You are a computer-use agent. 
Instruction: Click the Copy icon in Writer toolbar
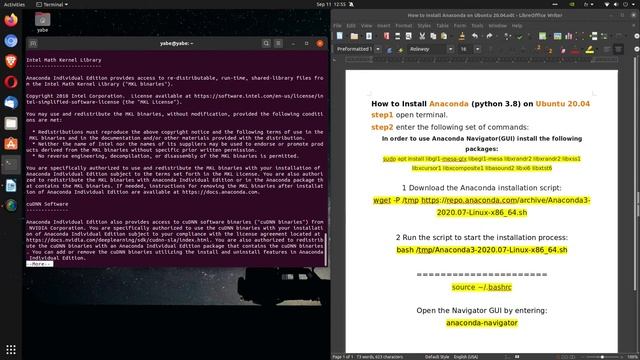[x=433, y=36]
